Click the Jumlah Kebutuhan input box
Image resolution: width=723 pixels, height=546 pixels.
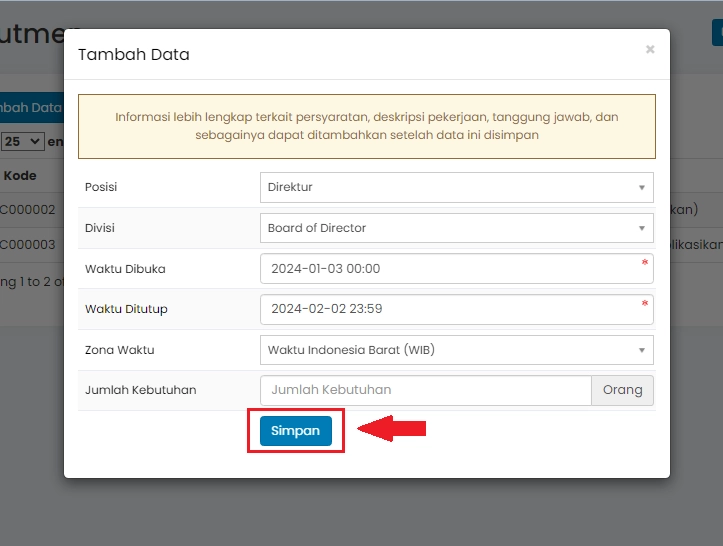(425, 390)
